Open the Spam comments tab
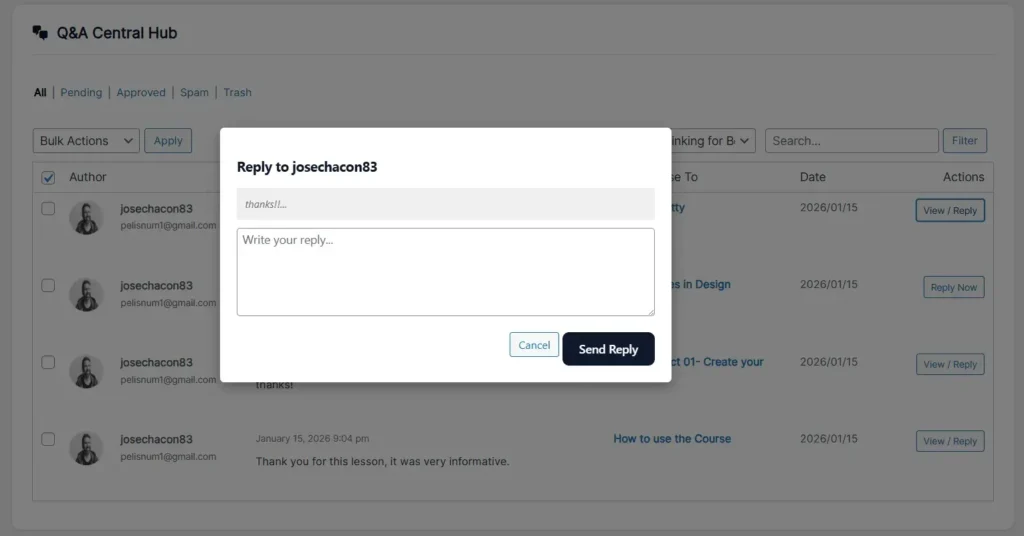 [195, 93]
